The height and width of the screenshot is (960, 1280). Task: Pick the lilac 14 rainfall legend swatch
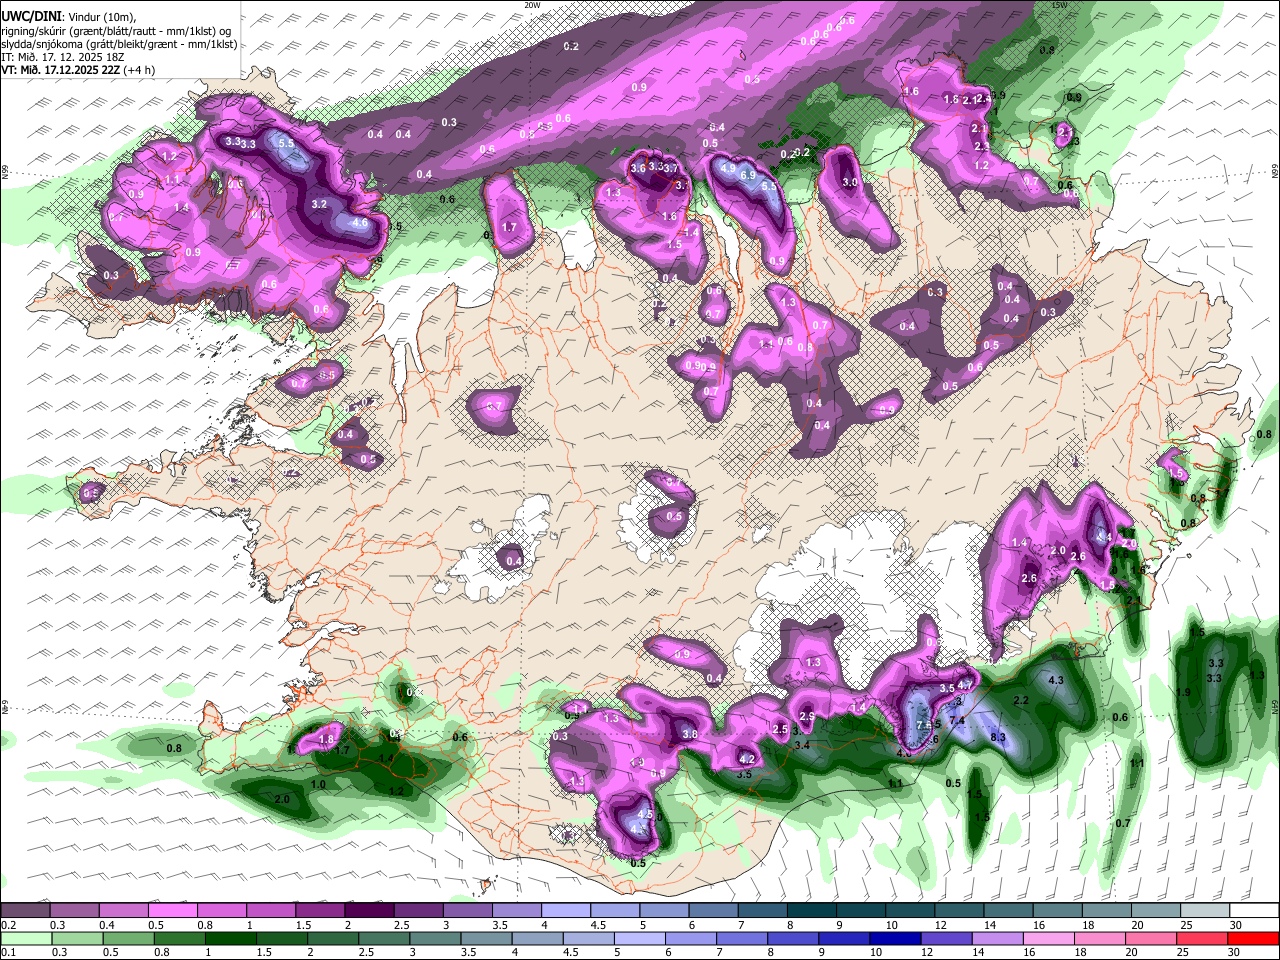coord(998,938)
